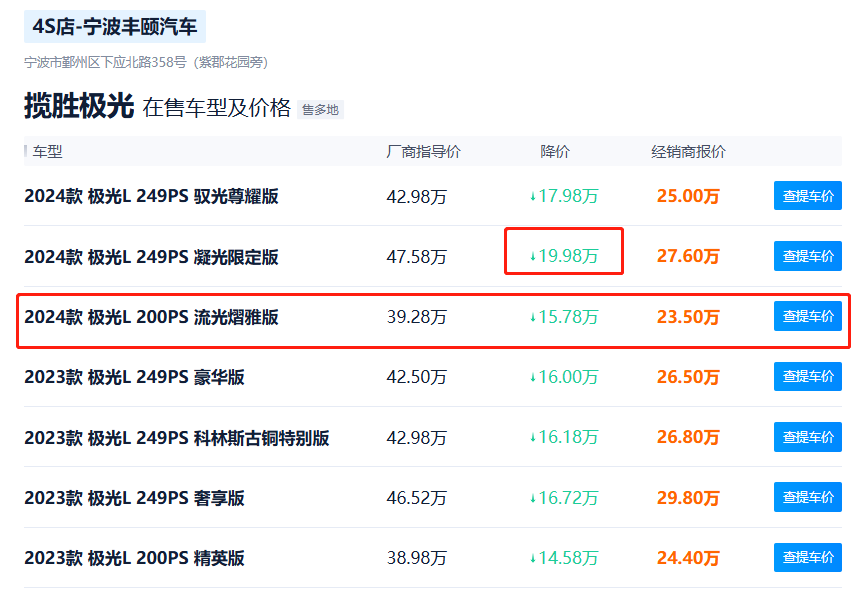The width and height of the screenshot is (859, 593).
Task: Click the 23.50万 dealer quote
Action: click(x=688, y=317)
